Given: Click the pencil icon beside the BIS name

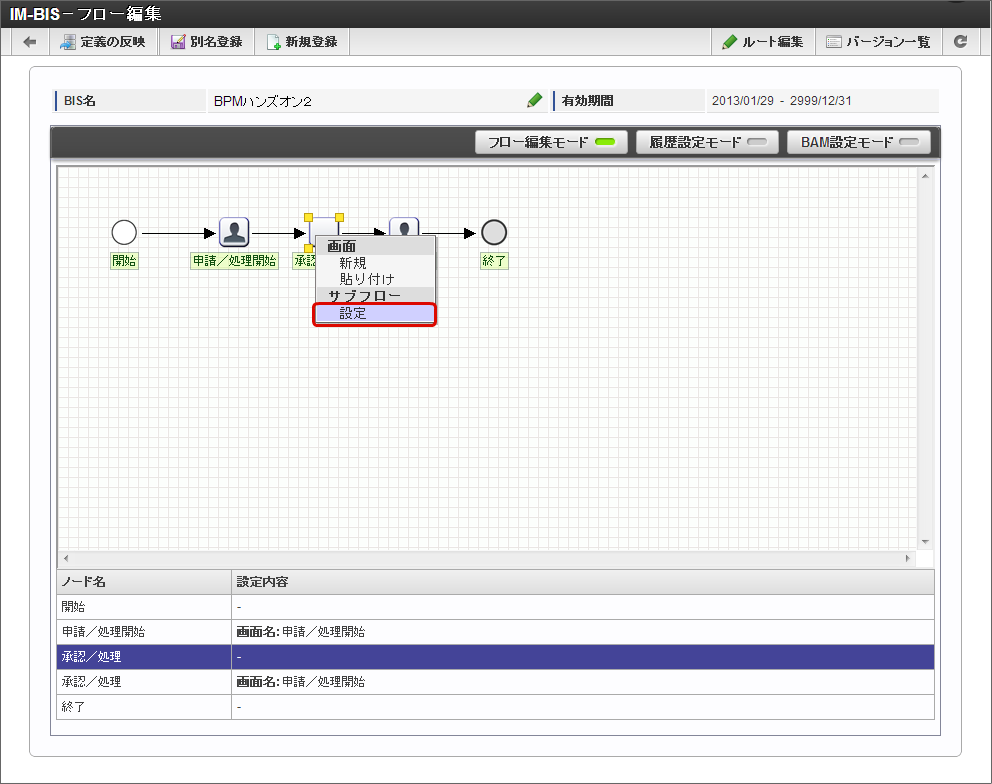Looking at the screenshot, I should tap(535, 101).
